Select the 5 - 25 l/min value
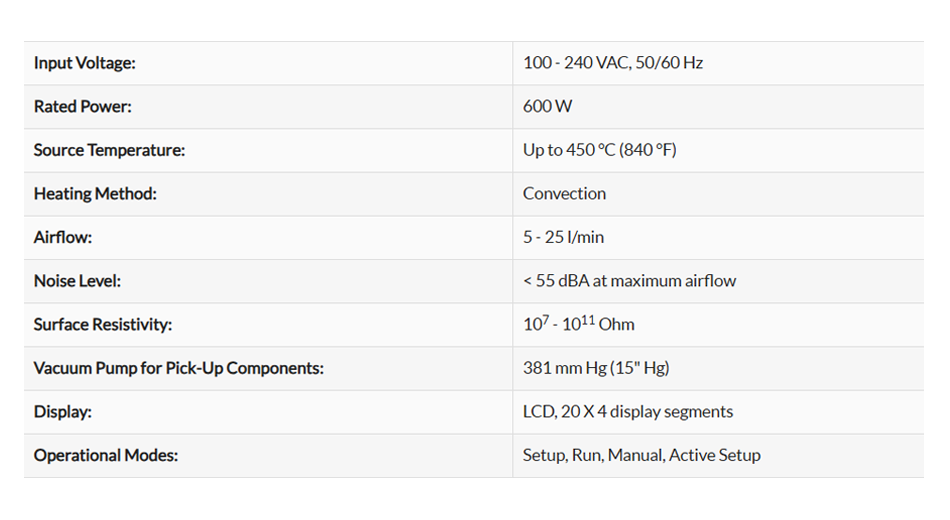Viewport: 950px width, 520px height. (x=563, y=238)
